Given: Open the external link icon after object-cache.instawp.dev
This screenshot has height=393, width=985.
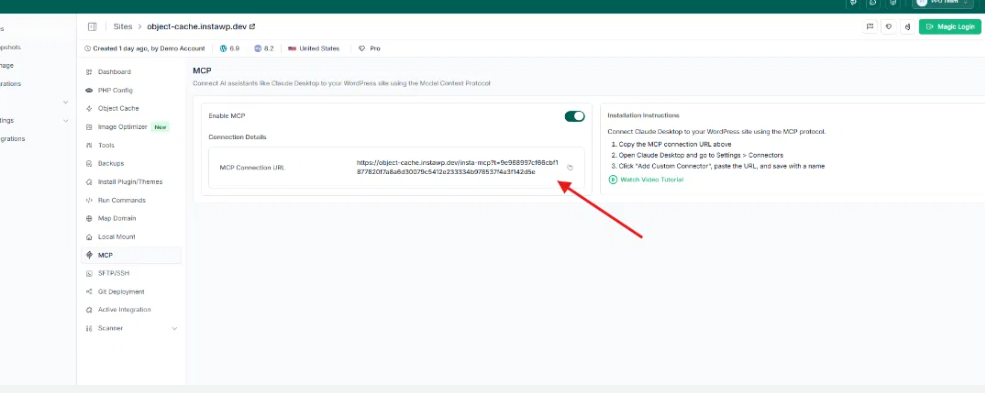Looking at the screenshot, I should click(253, 27).
